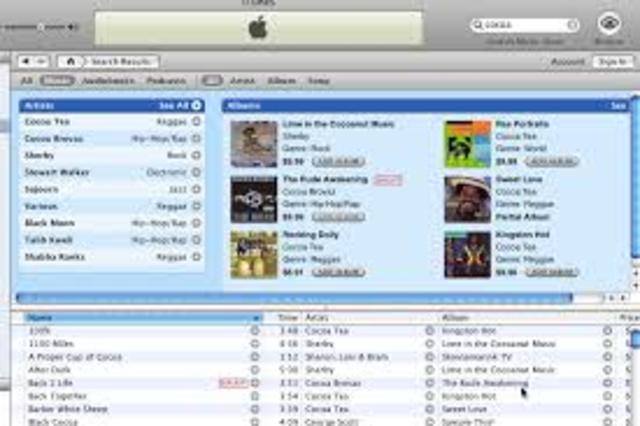
Task: Select the song After Dark
Action: [49, 370]
